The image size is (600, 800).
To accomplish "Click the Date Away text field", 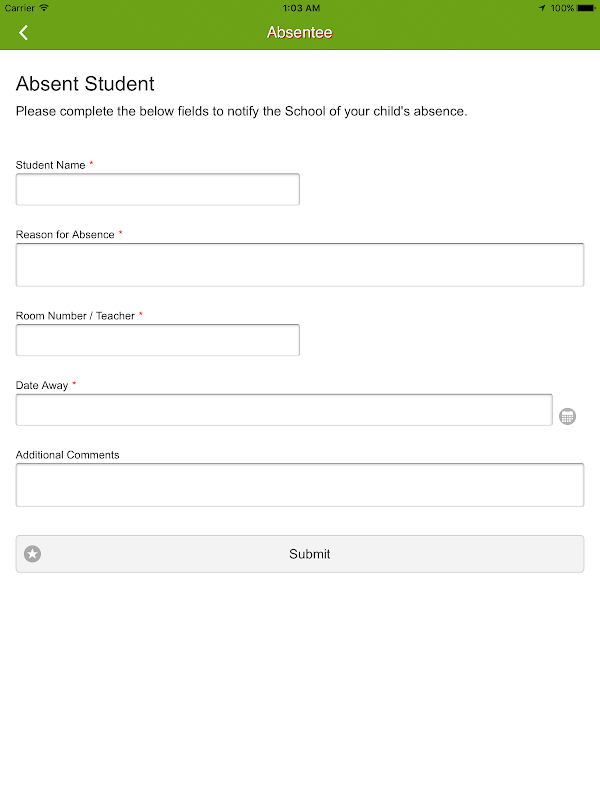I will [284, 410].
